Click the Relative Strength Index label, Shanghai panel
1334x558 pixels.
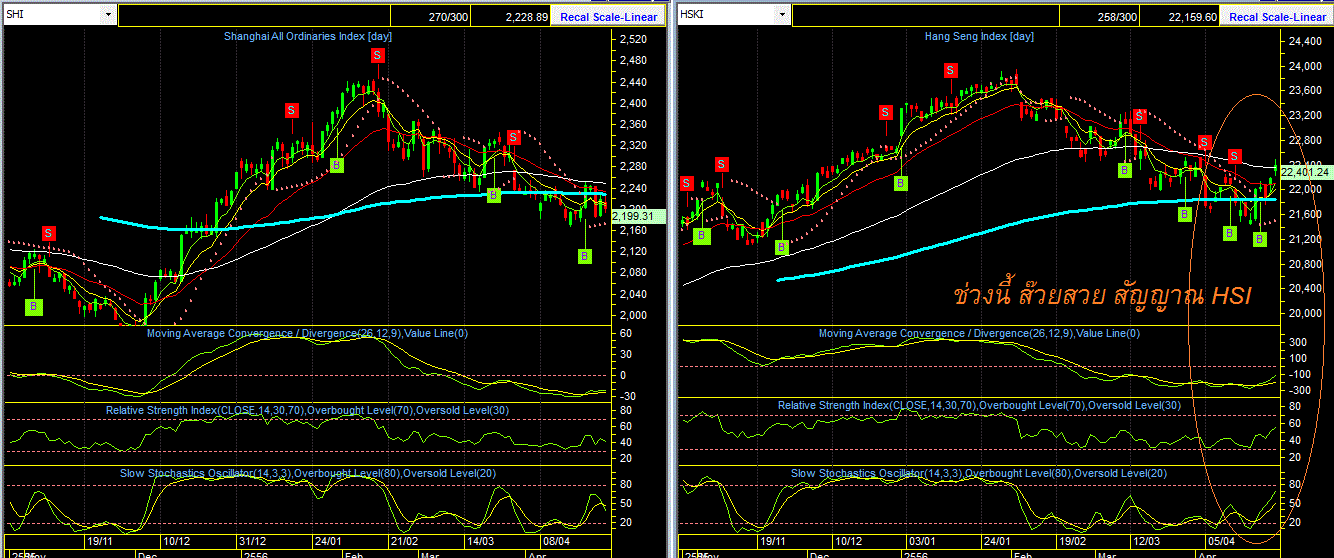click(308, 409)
